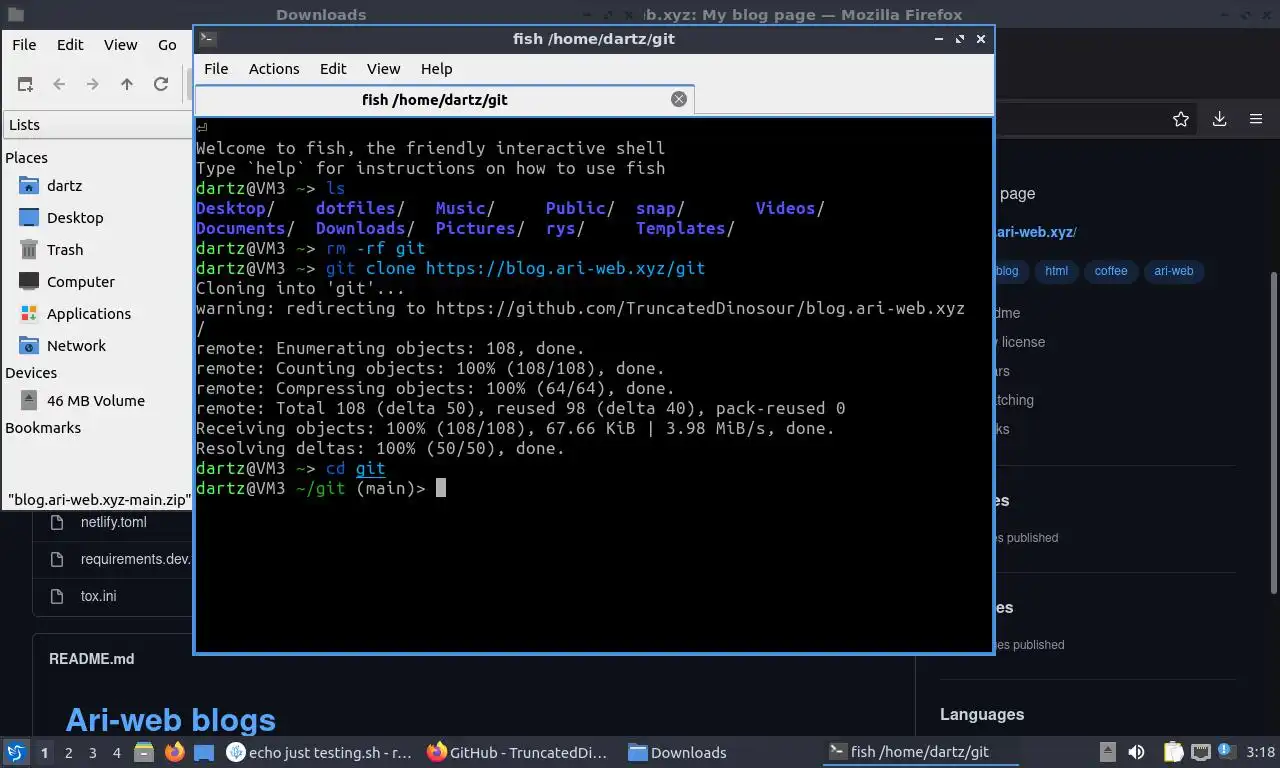Click the Languages section heading
Image resolution: width=1280 pixels, height=768 pixels.
point(982,714)
